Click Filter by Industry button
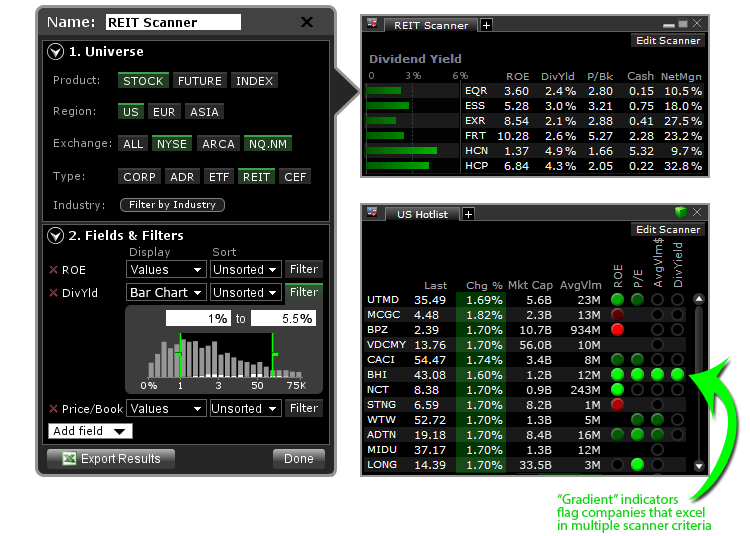 [172, 205]
